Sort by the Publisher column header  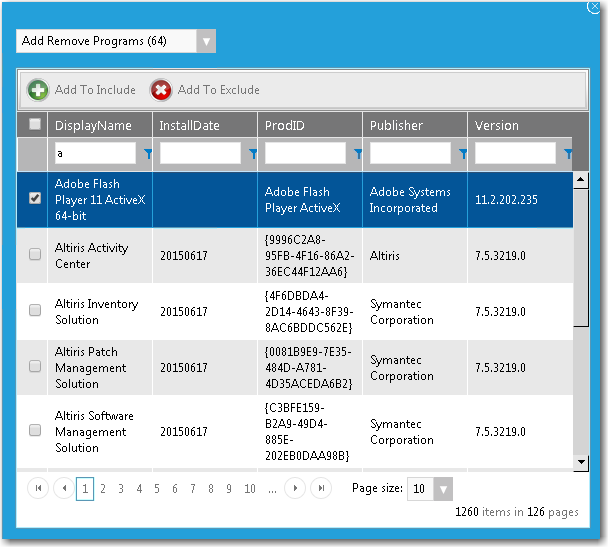397,126
